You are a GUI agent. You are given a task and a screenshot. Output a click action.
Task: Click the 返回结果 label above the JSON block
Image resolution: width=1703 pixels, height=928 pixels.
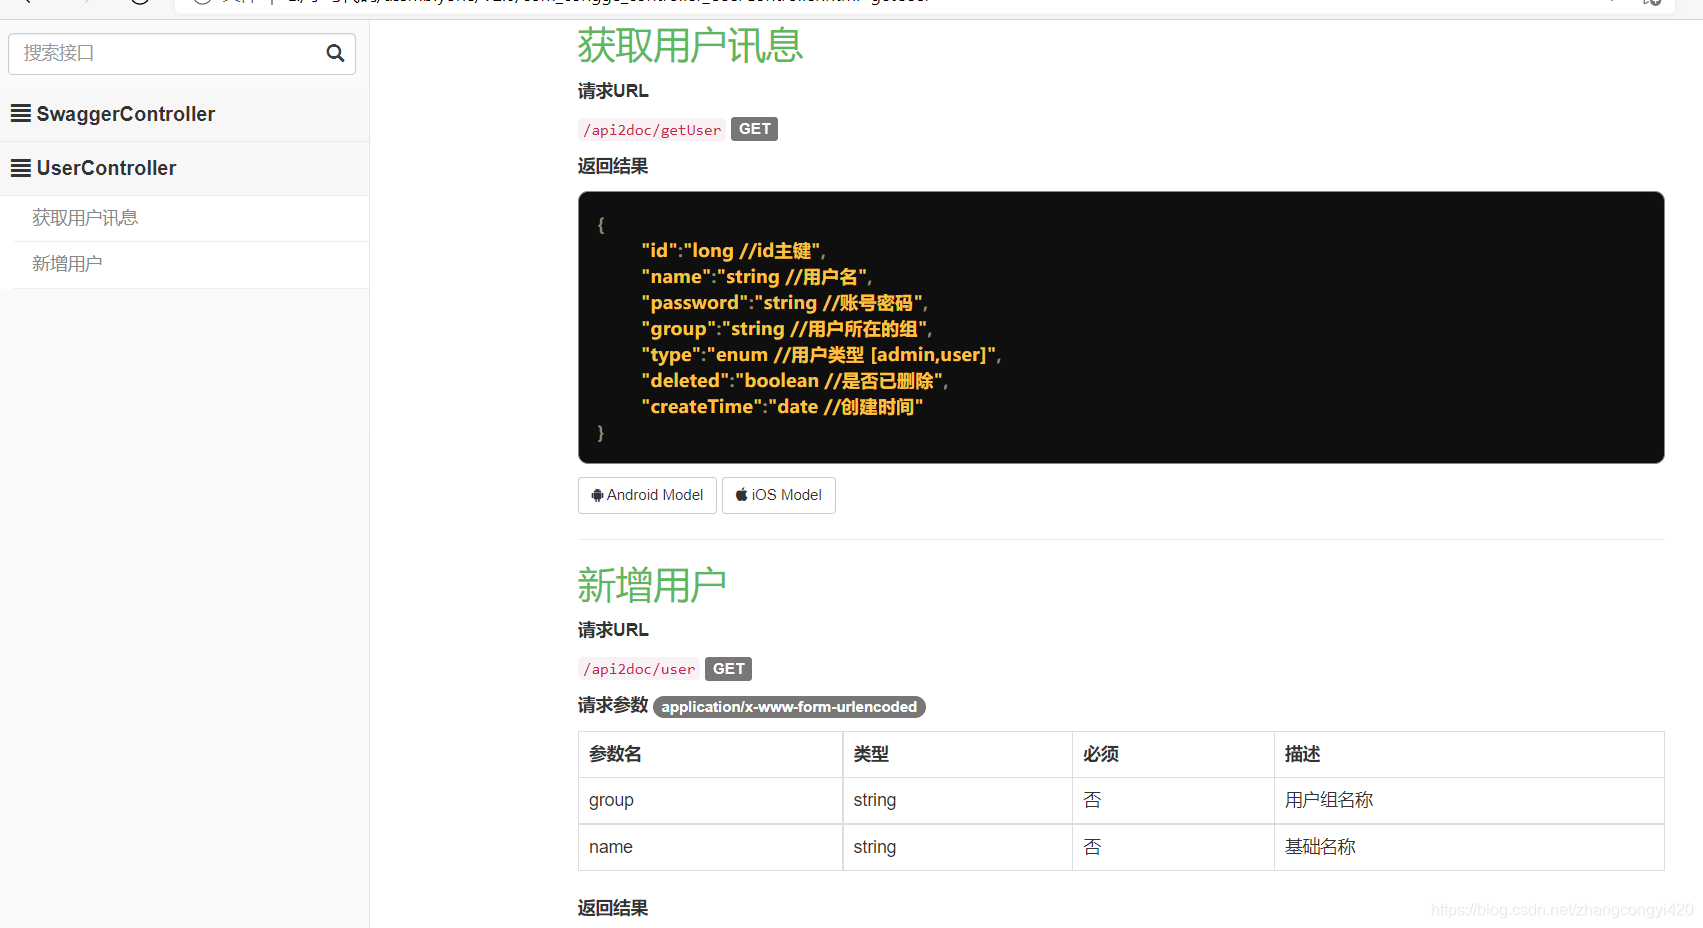pyautogui.click(x=613, y=166)
